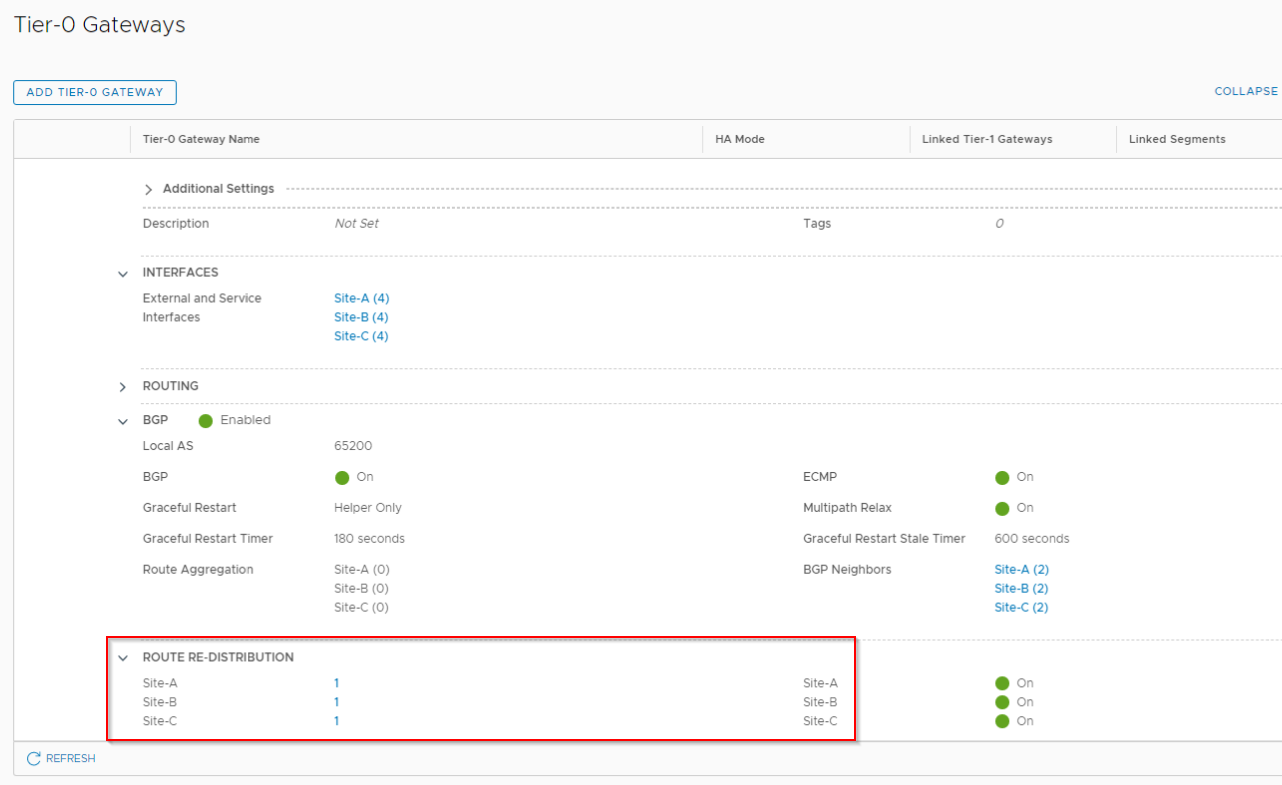The image size is (1282, 785).
Task: Click Site-A route re-distribution On status
Action: tap(1002, 684)
